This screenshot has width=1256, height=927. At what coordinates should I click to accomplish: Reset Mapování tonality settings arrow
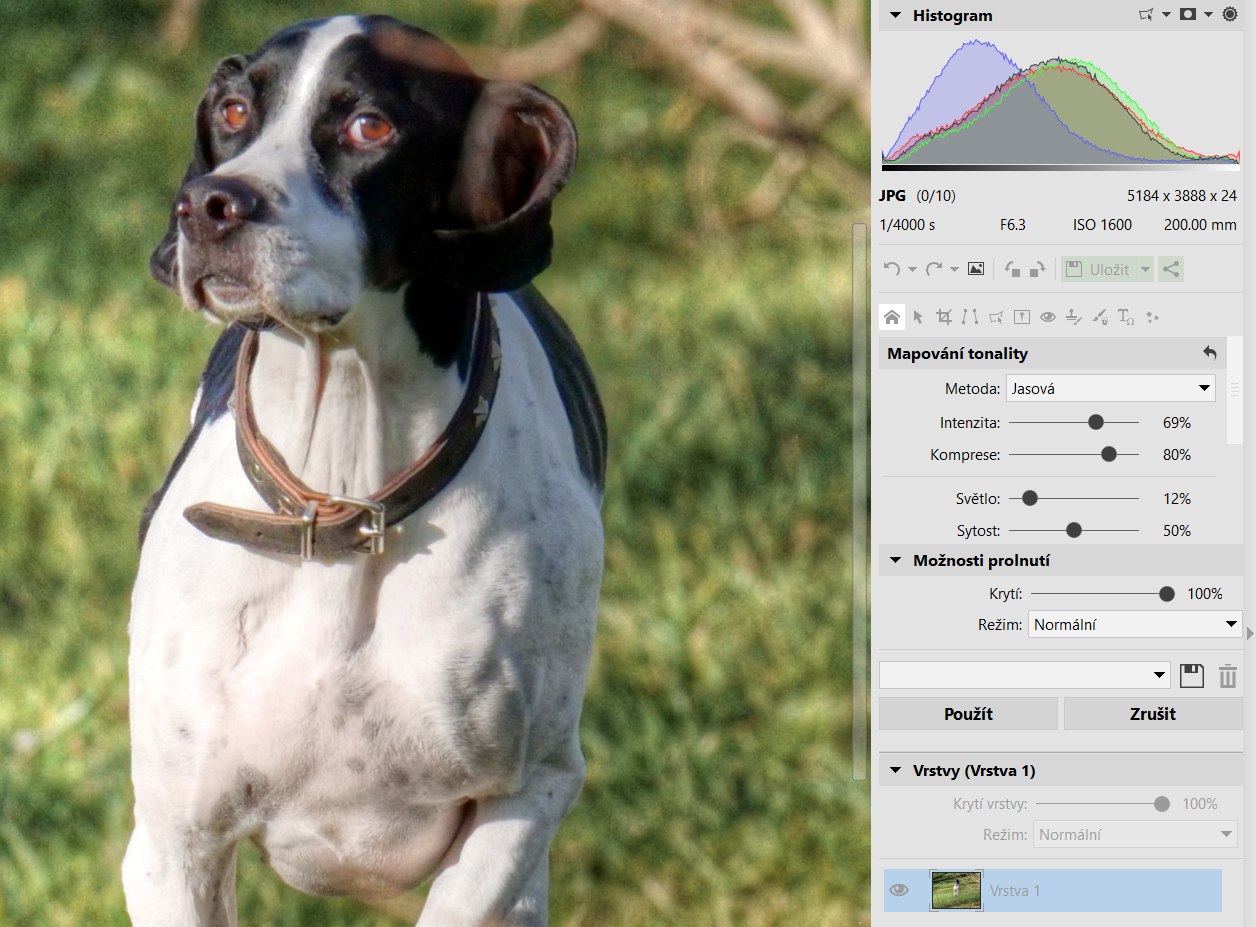(x=1210, y=353)
